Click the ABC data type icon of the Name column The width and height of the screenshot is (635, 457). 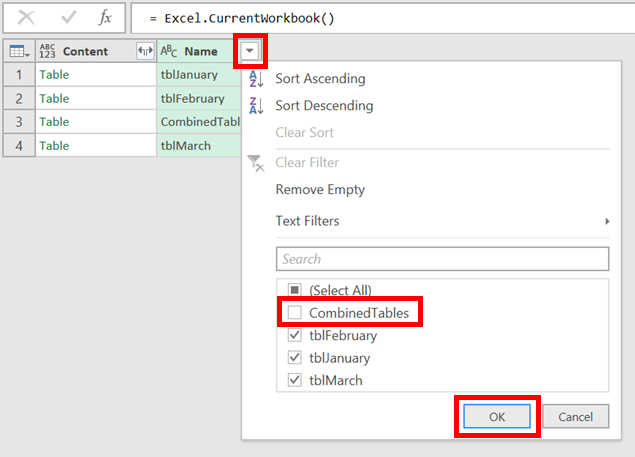(x=169, y=51)
